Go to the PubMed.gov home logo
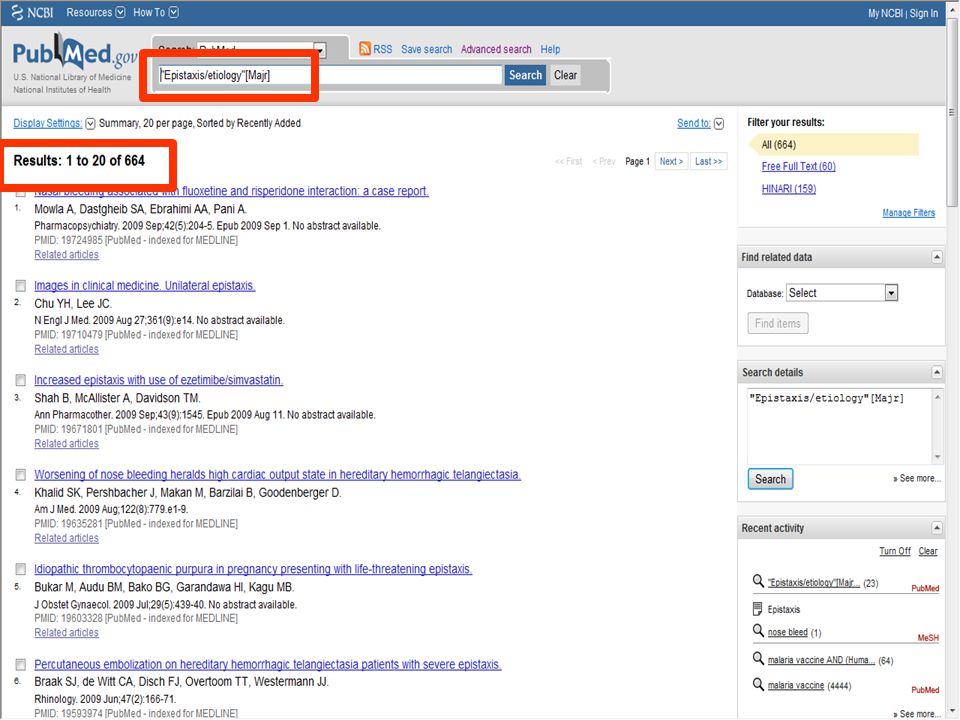This screenshot has height=720, width=960. 75,53
